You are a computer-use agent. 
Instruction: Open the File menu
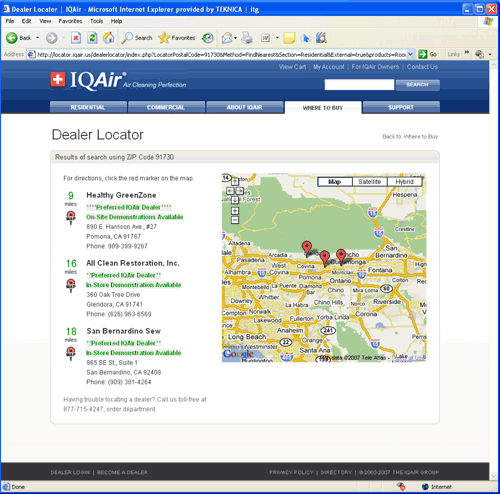[x=10, y=21]
